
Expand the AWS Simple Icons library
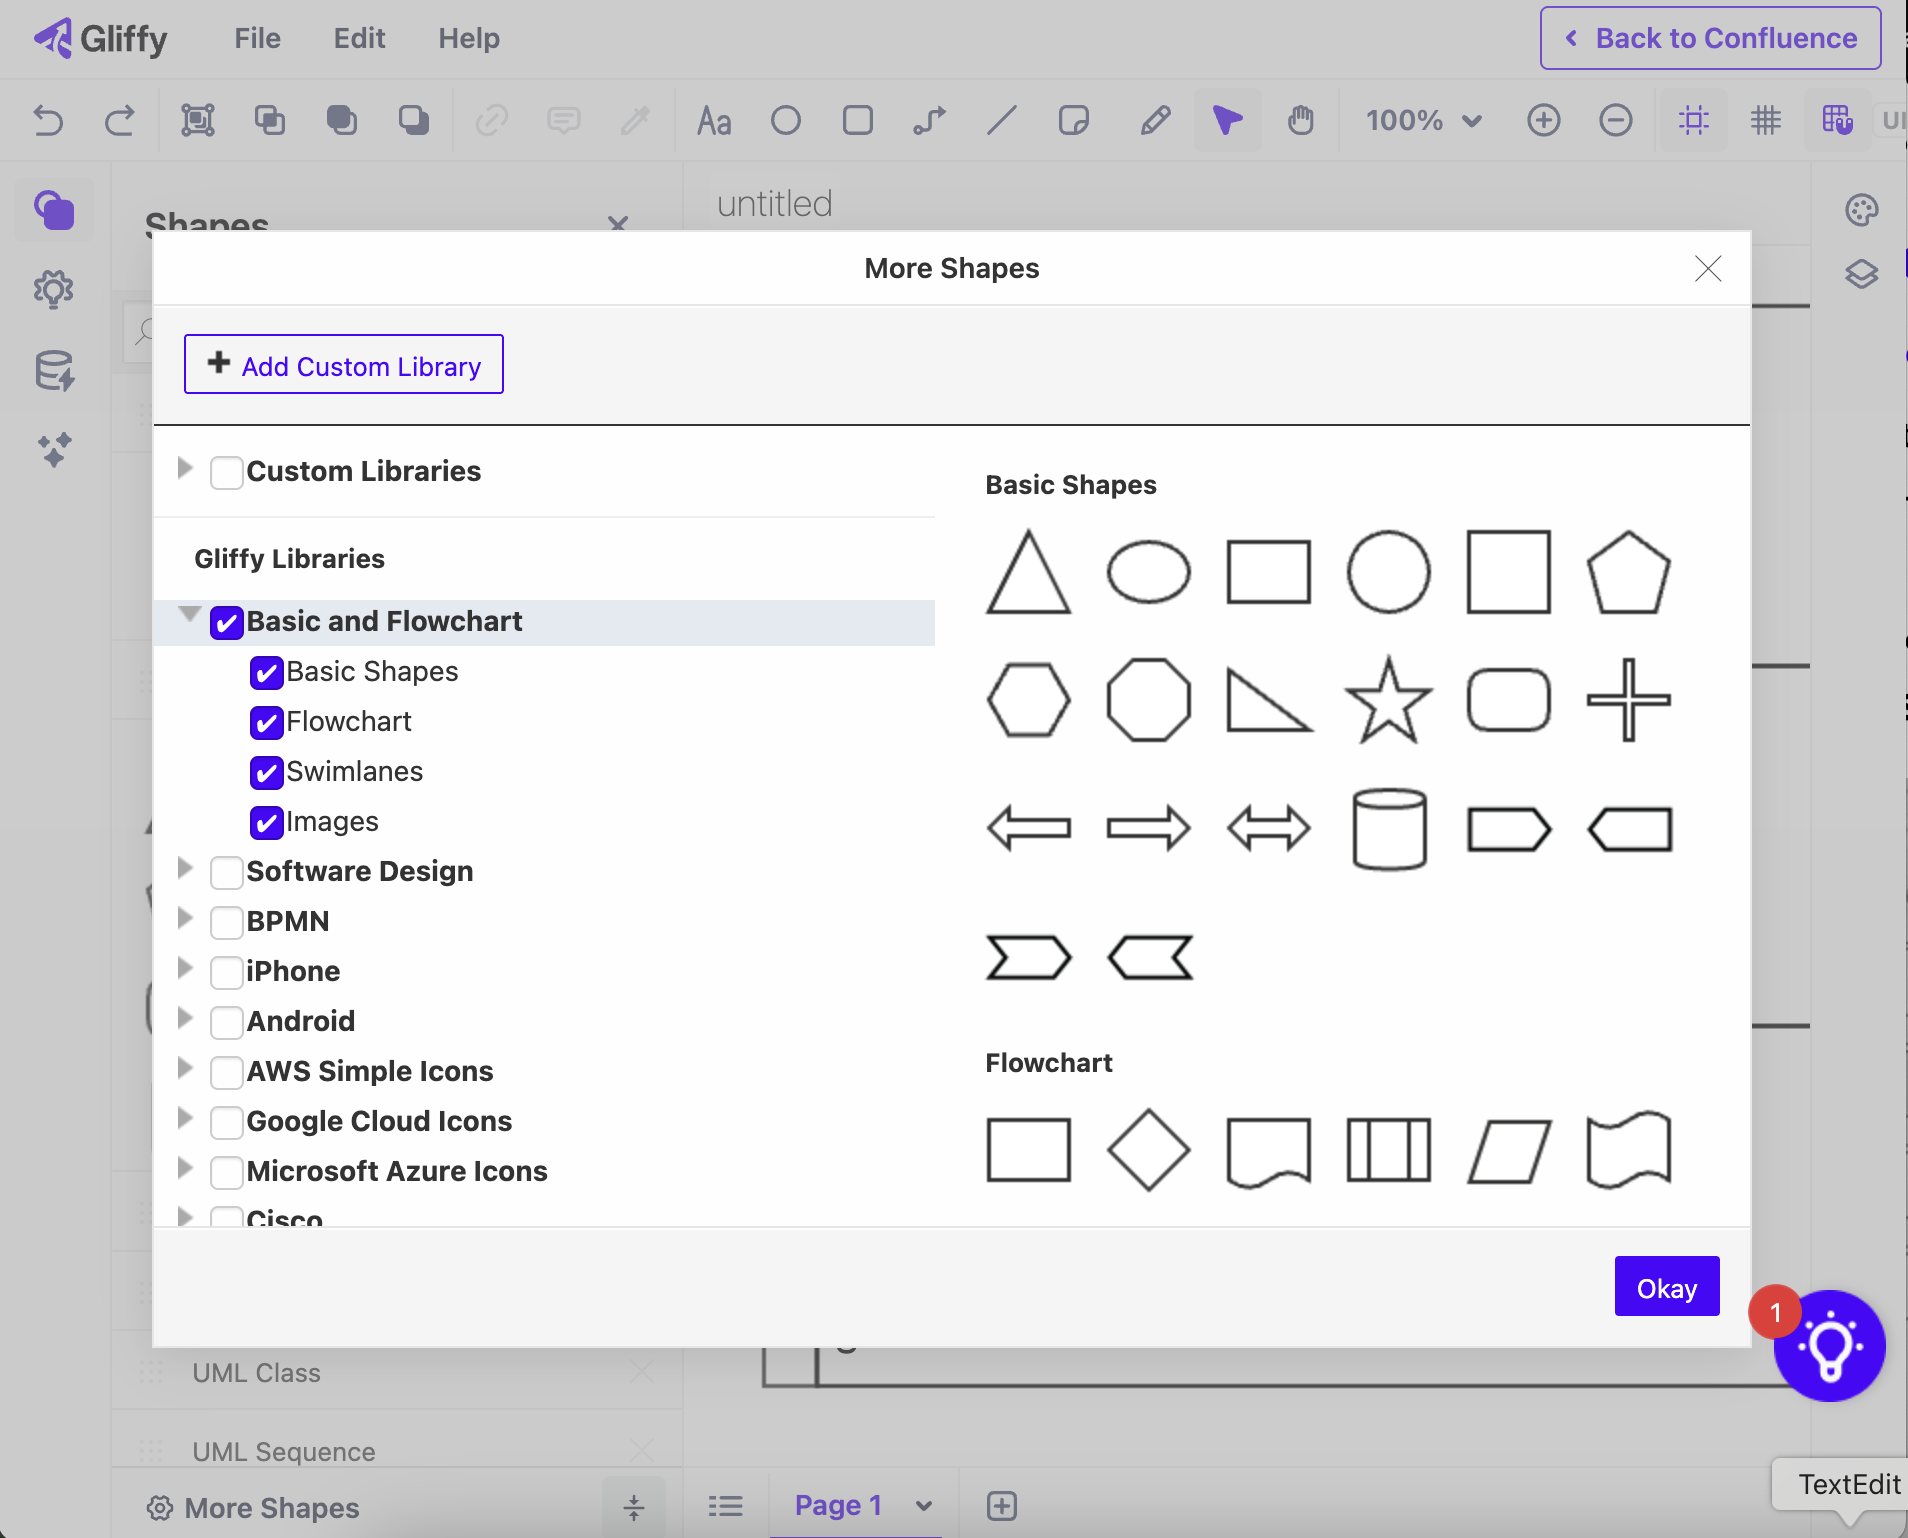(x=185, y=1069)
